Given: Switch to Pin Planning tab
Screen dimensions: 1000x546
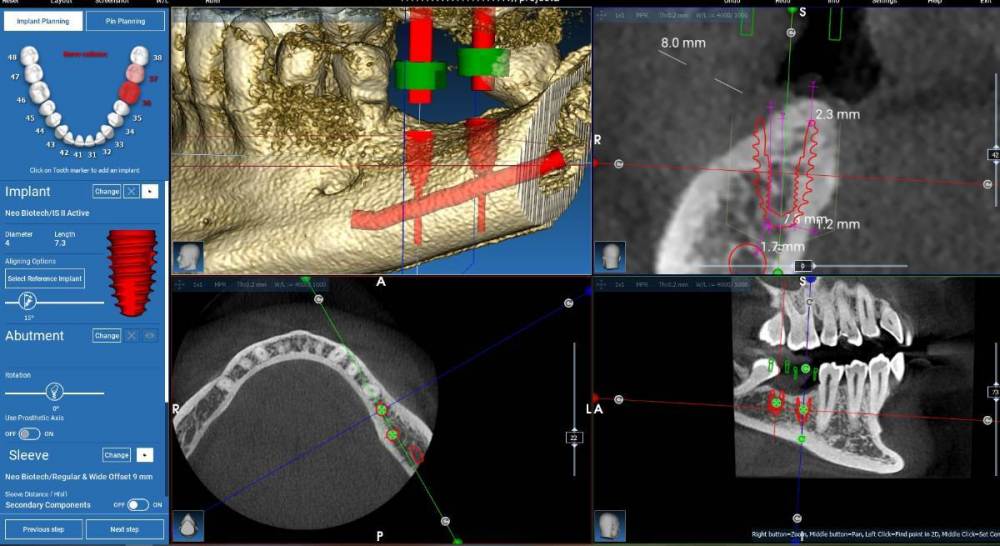Looking at the screenshot, I should point(124,21).
